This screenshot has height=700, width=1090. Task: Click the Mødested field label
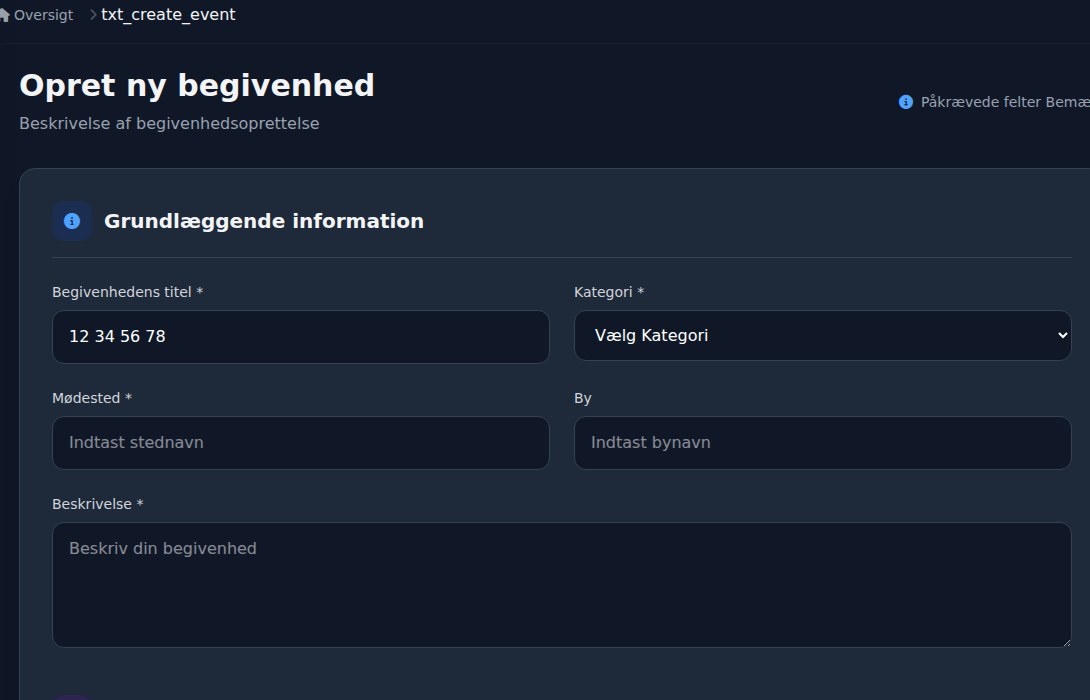coord(92,398)
